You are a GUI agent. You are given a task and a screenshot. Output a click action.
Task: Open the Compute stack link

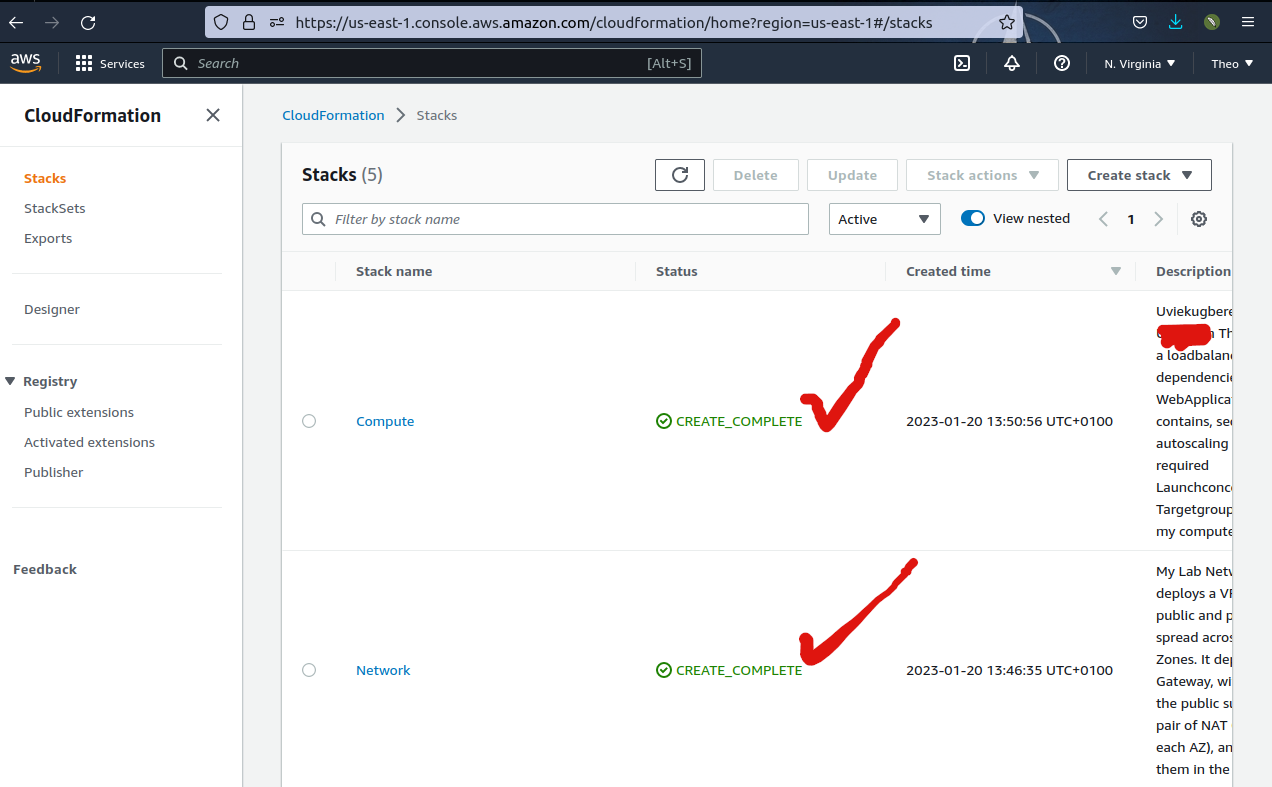click(385, 421)
